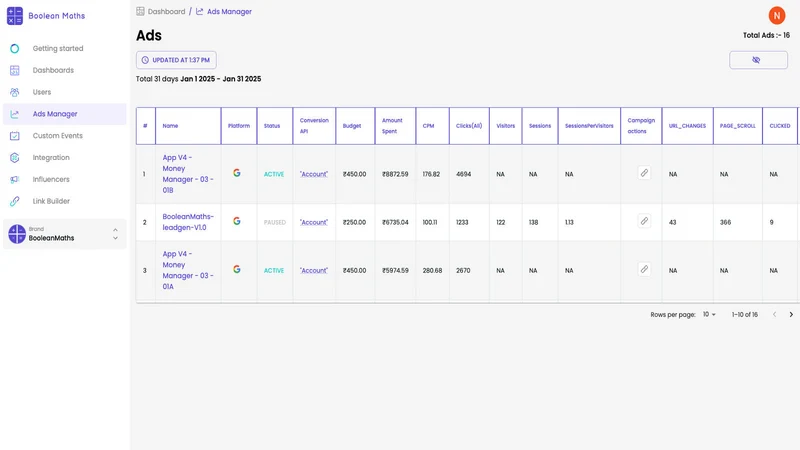Click the URL_CHANGES column header
The height and width of the screenshot is (450, 800).
(x=687, y=126)
